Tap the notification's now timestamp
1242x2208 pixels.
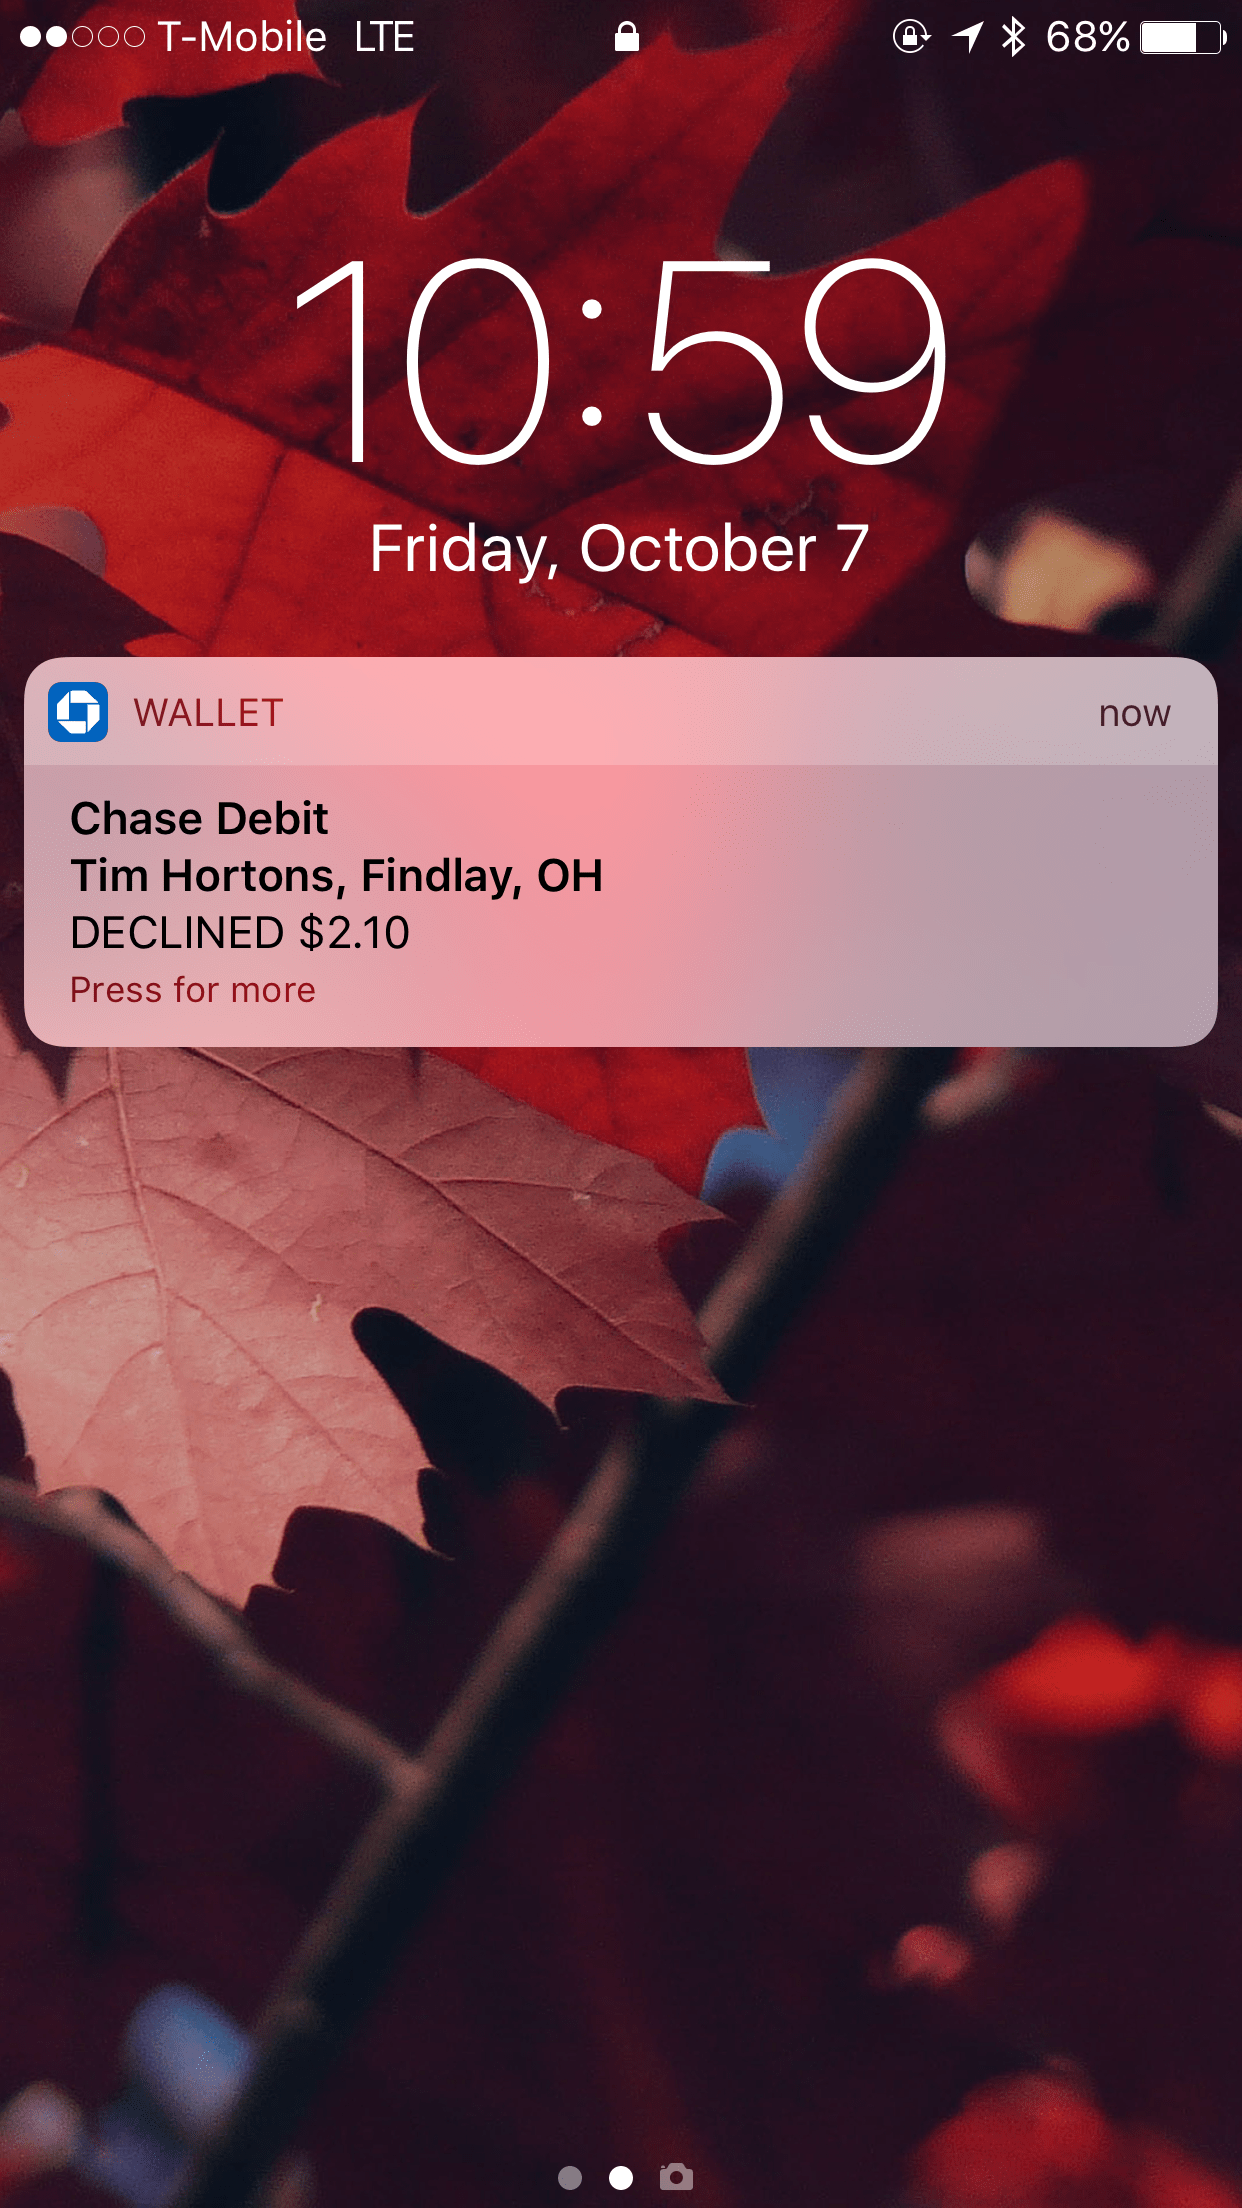pyautogui.click(x=1134, y=714)
